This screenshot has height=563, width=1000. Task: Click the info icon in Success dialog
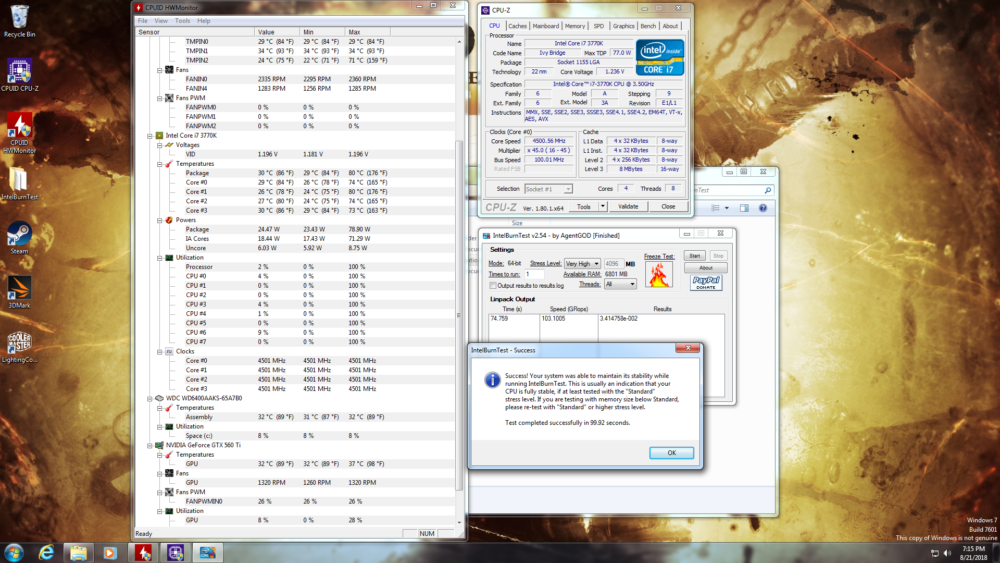click(x=492, y=380)
